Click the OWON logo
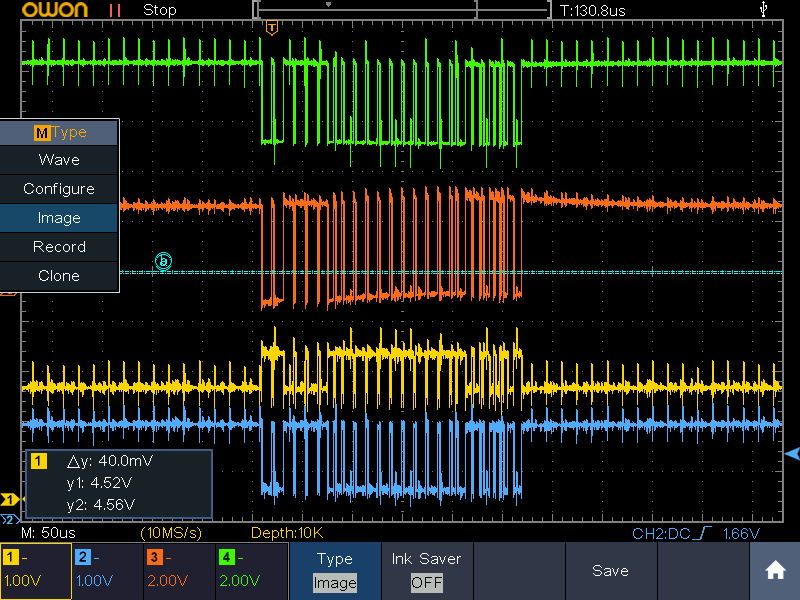This screenshot has height=600, width=800. coord(55,9)
